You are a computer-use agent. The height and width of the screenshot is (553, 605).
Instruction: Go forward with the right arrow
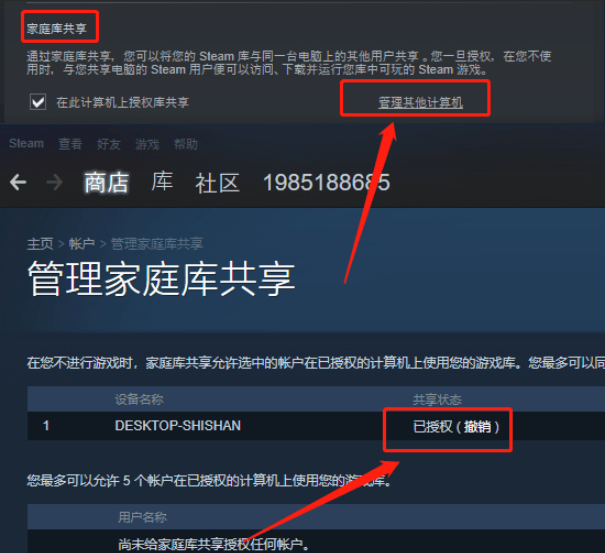[x=54, y=182]
